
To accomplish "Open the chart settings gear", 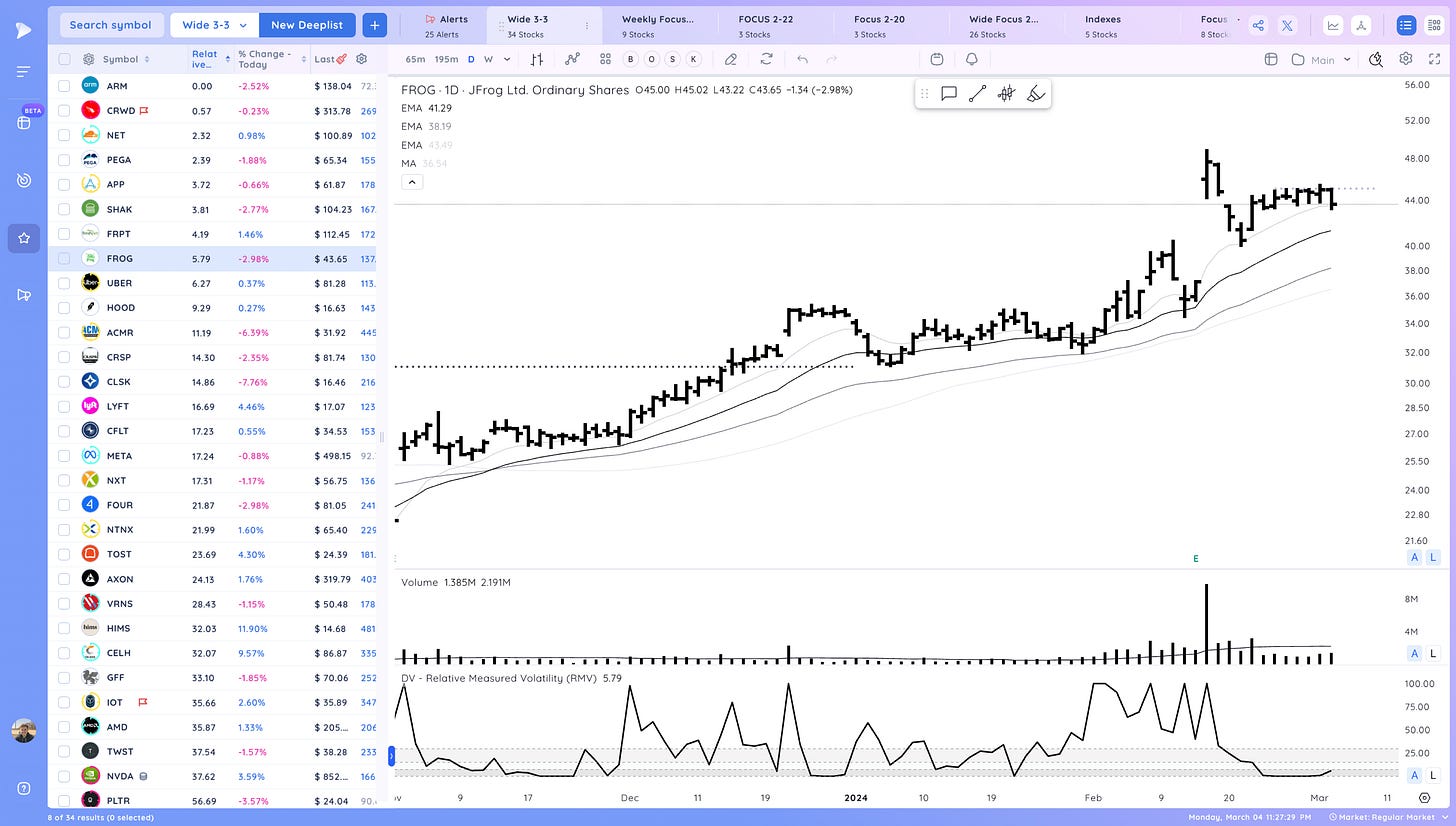I will point(1406,59).
